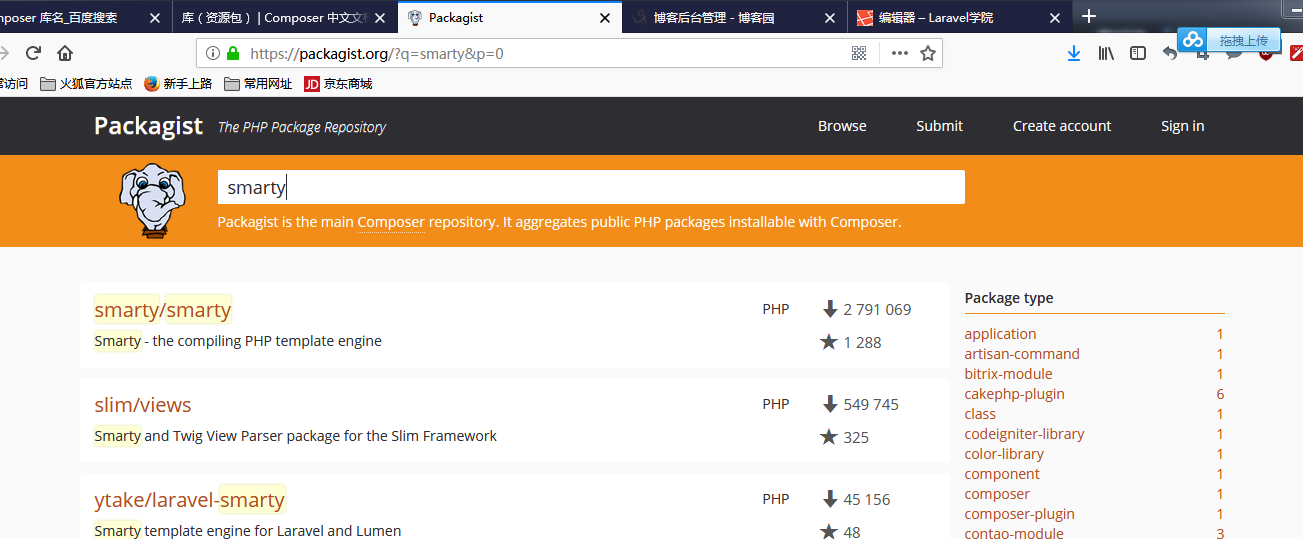Click Sign in link
Screen dimensions: 1303x539
(1182, 126)
